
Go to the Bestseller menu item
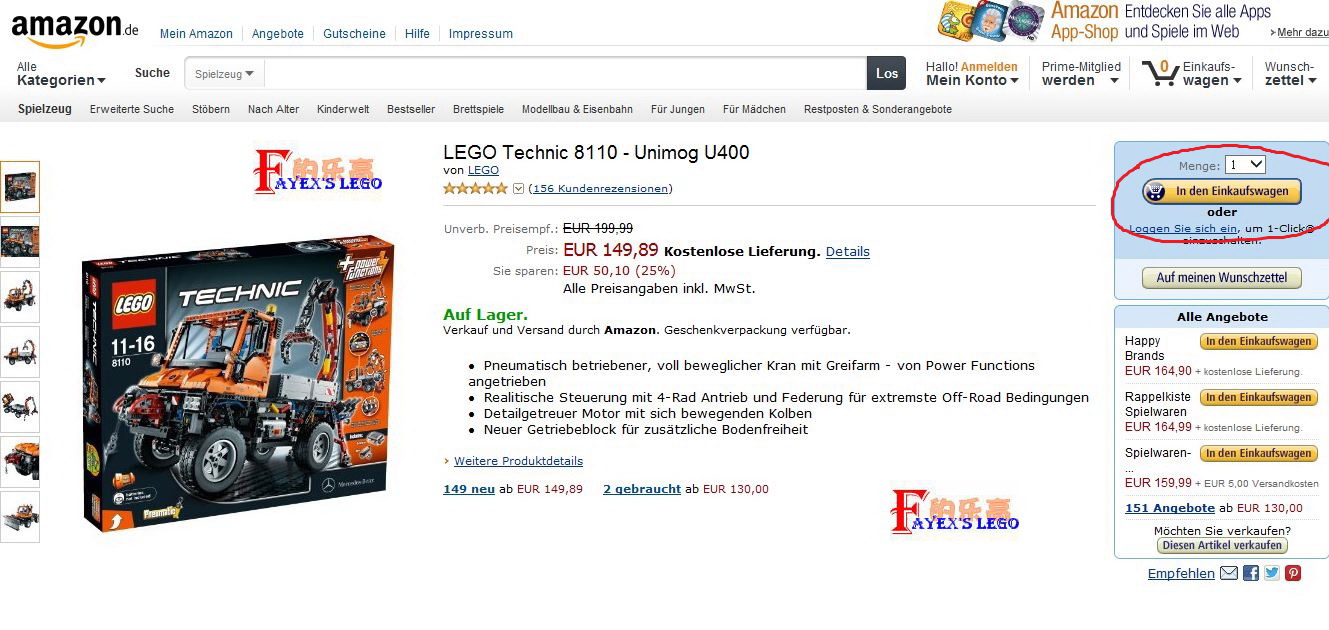point(411,109)
